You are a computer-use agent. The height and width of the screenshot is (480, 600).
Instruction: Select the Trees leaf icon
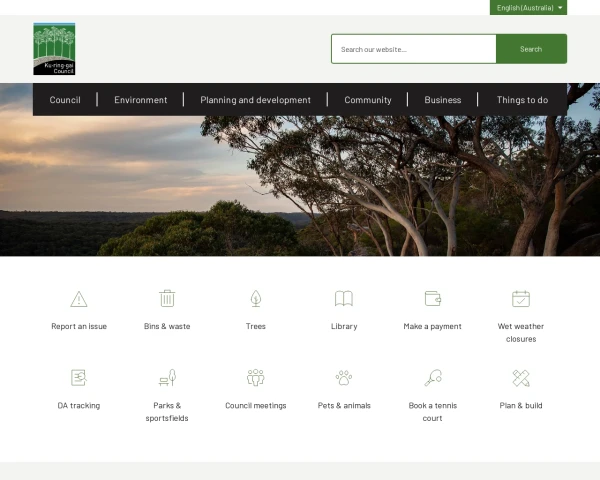[x=256, y=298]
